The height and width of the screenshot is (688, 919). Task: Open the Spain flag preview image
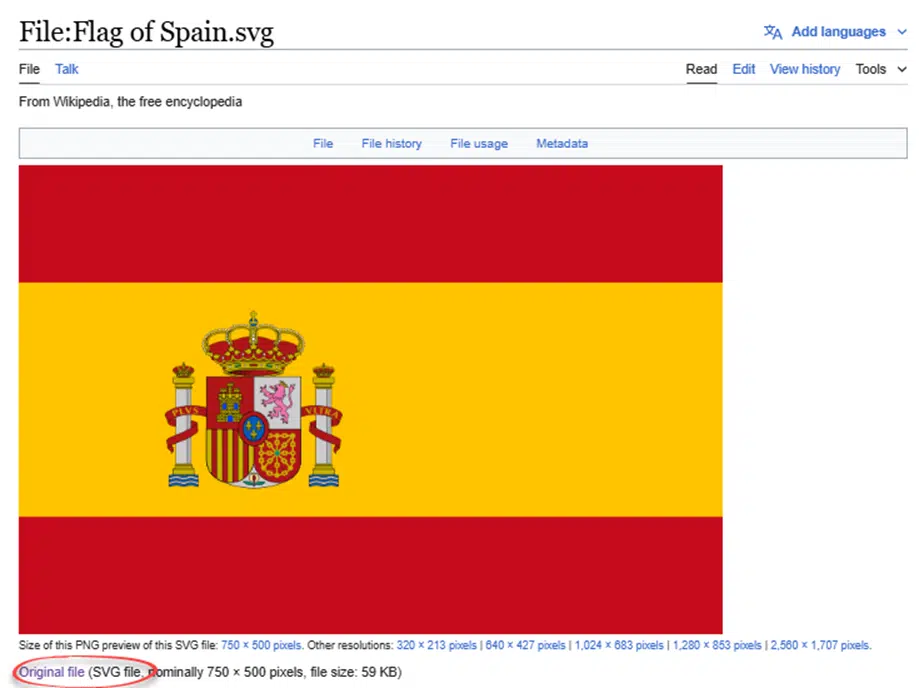(x=370, y=399)
